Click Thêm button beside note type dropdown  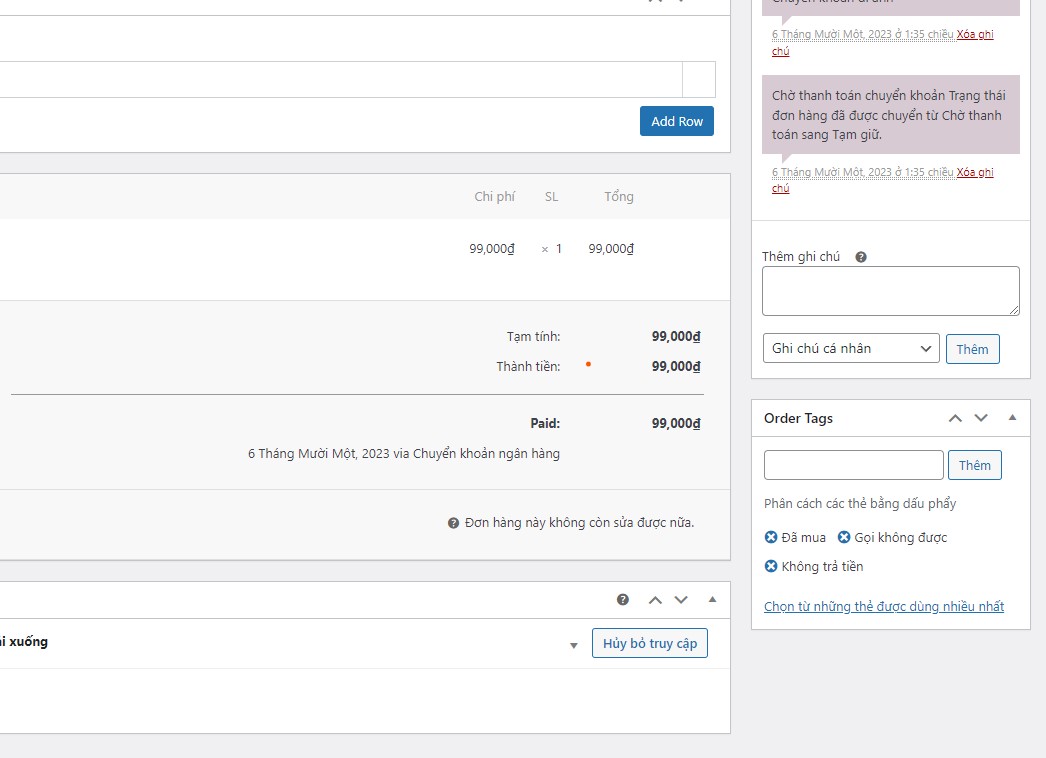972,349
